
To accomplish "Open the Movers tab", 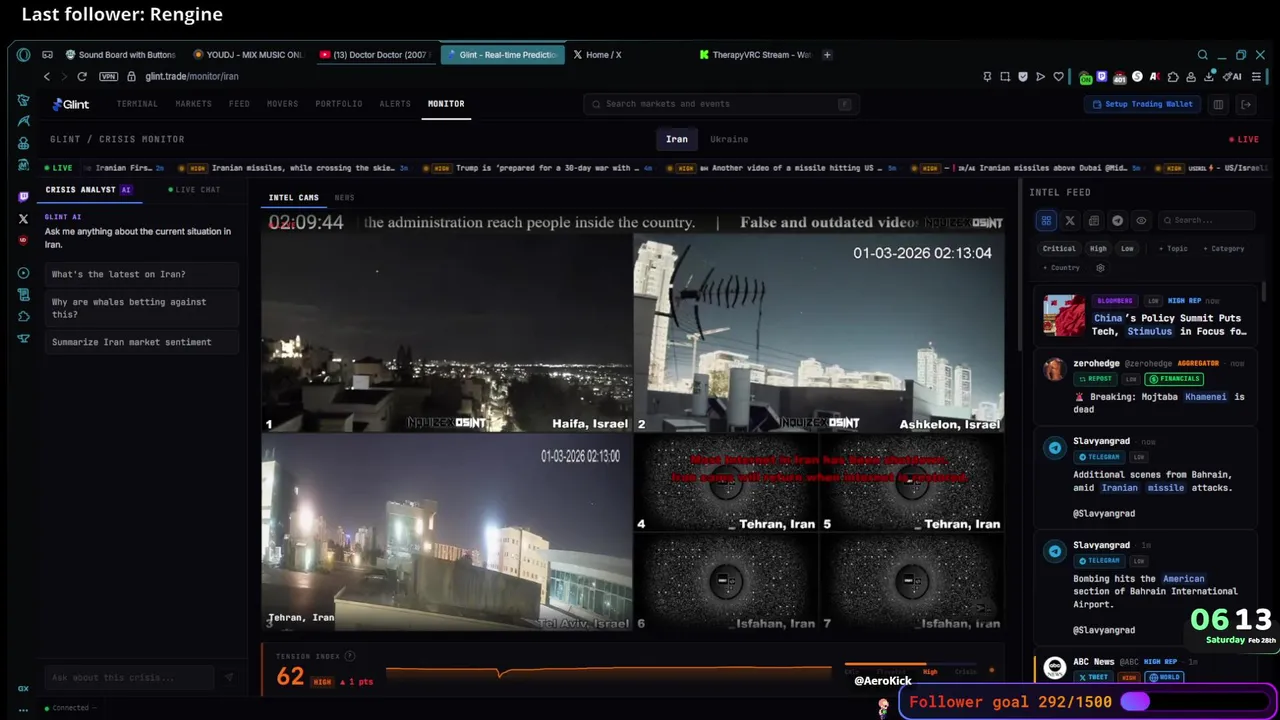I will (x=282, y=104).
